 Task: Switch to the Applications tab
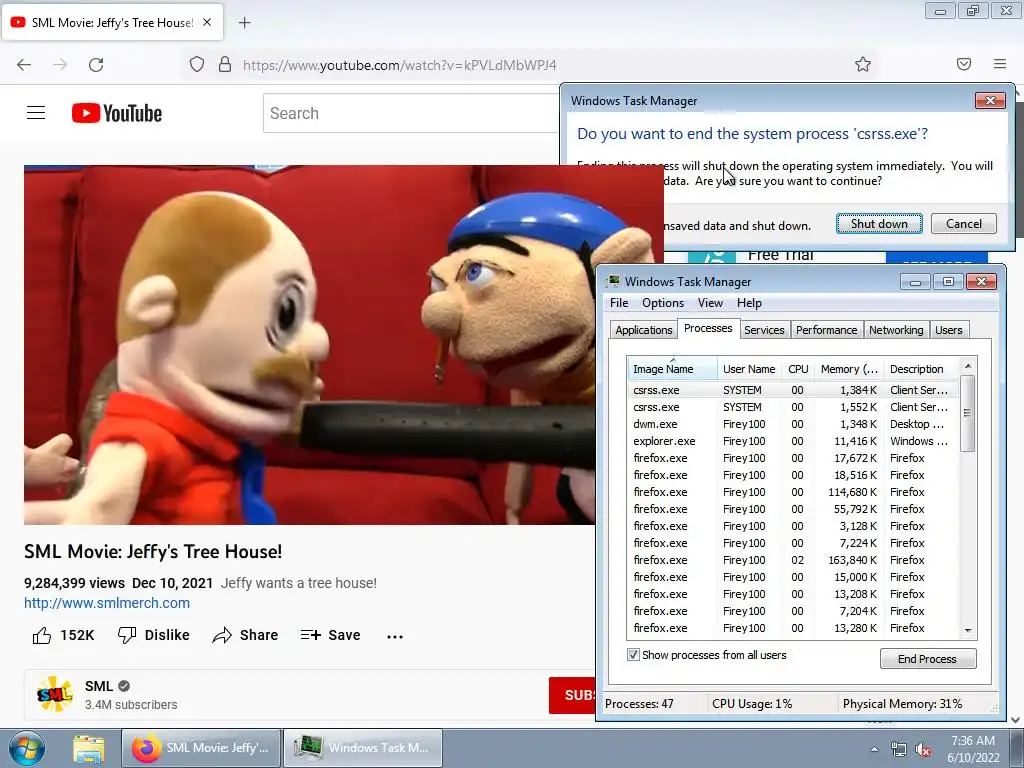coord(643,330)
